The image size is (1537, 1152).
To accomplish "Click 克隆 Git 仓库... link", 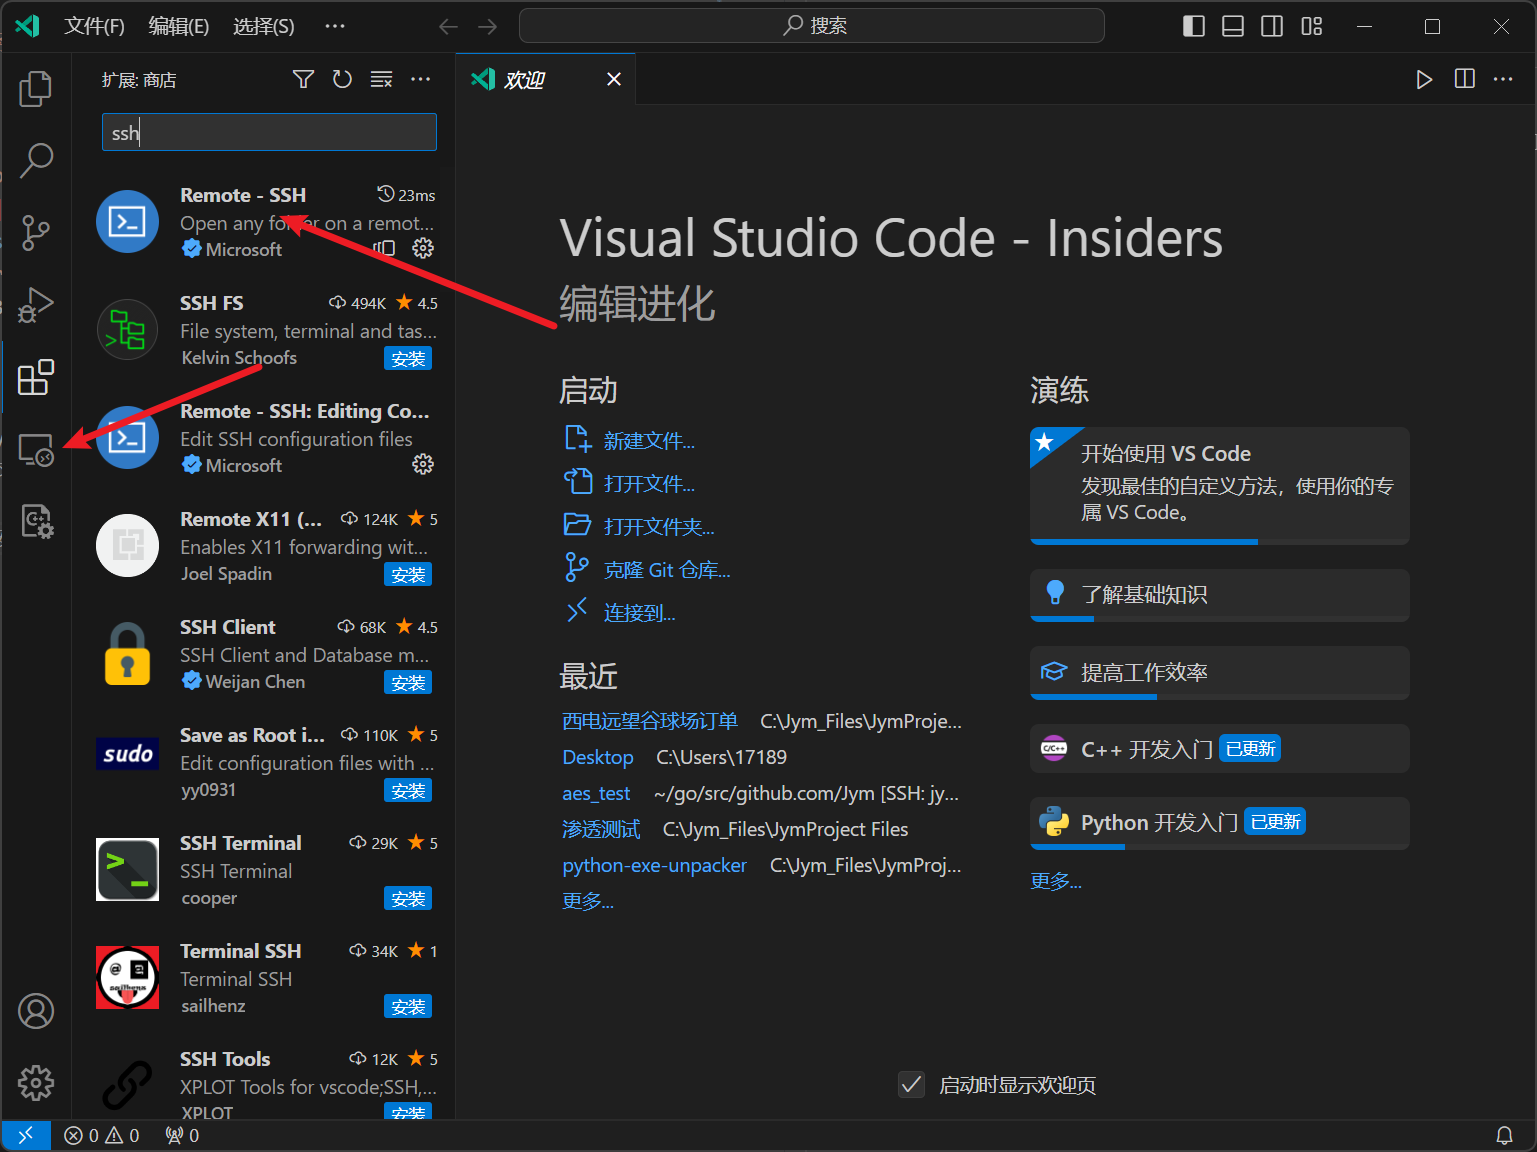I will point(667,570).
